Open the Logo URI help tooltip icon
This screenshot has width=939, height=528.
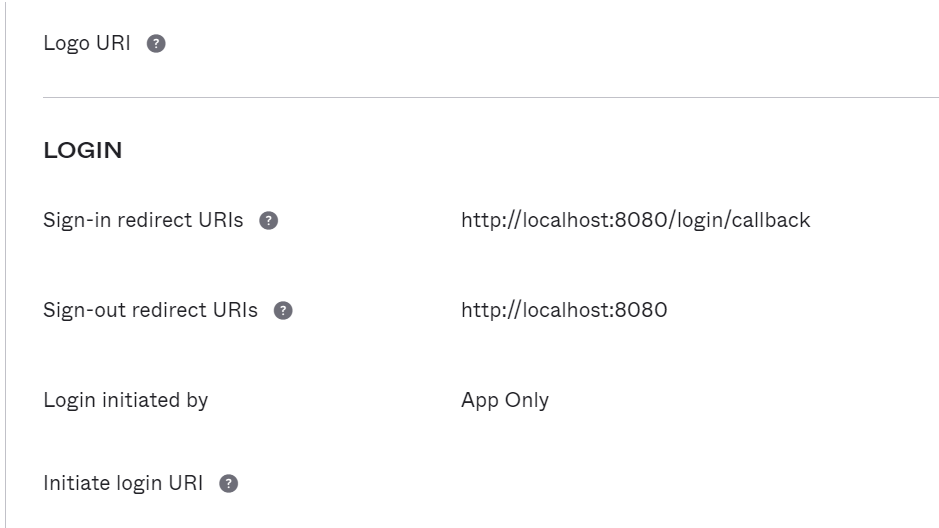tap(156, 44)
